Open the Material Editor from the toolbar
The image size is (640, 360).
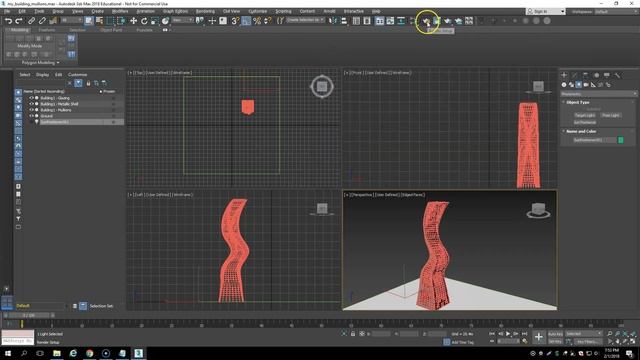(x=413, y=21)
